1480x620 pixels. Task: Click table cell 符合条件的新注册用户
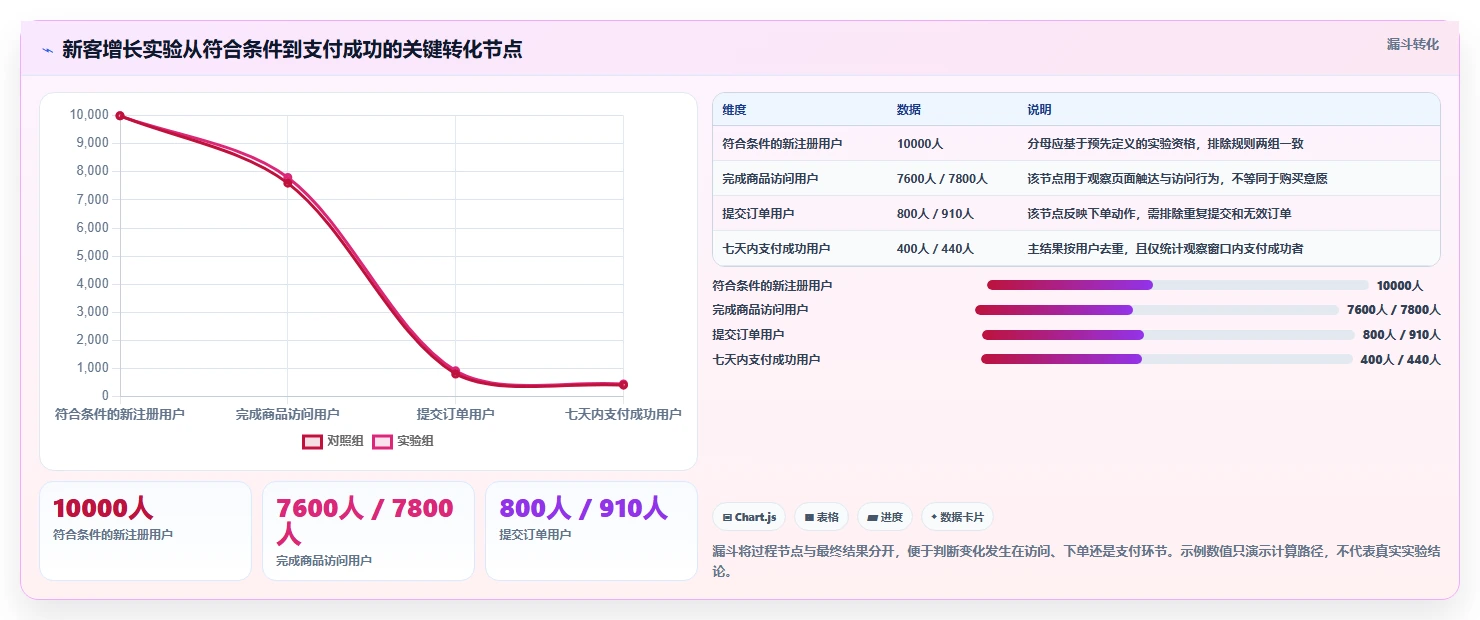pos(782,144)
